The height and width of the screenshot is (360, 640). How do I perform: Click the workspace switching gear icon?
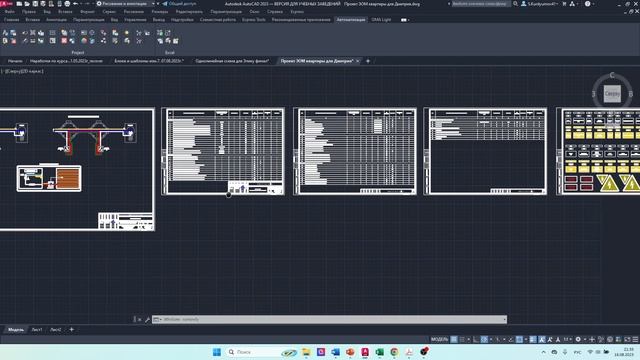pos(578,339)
